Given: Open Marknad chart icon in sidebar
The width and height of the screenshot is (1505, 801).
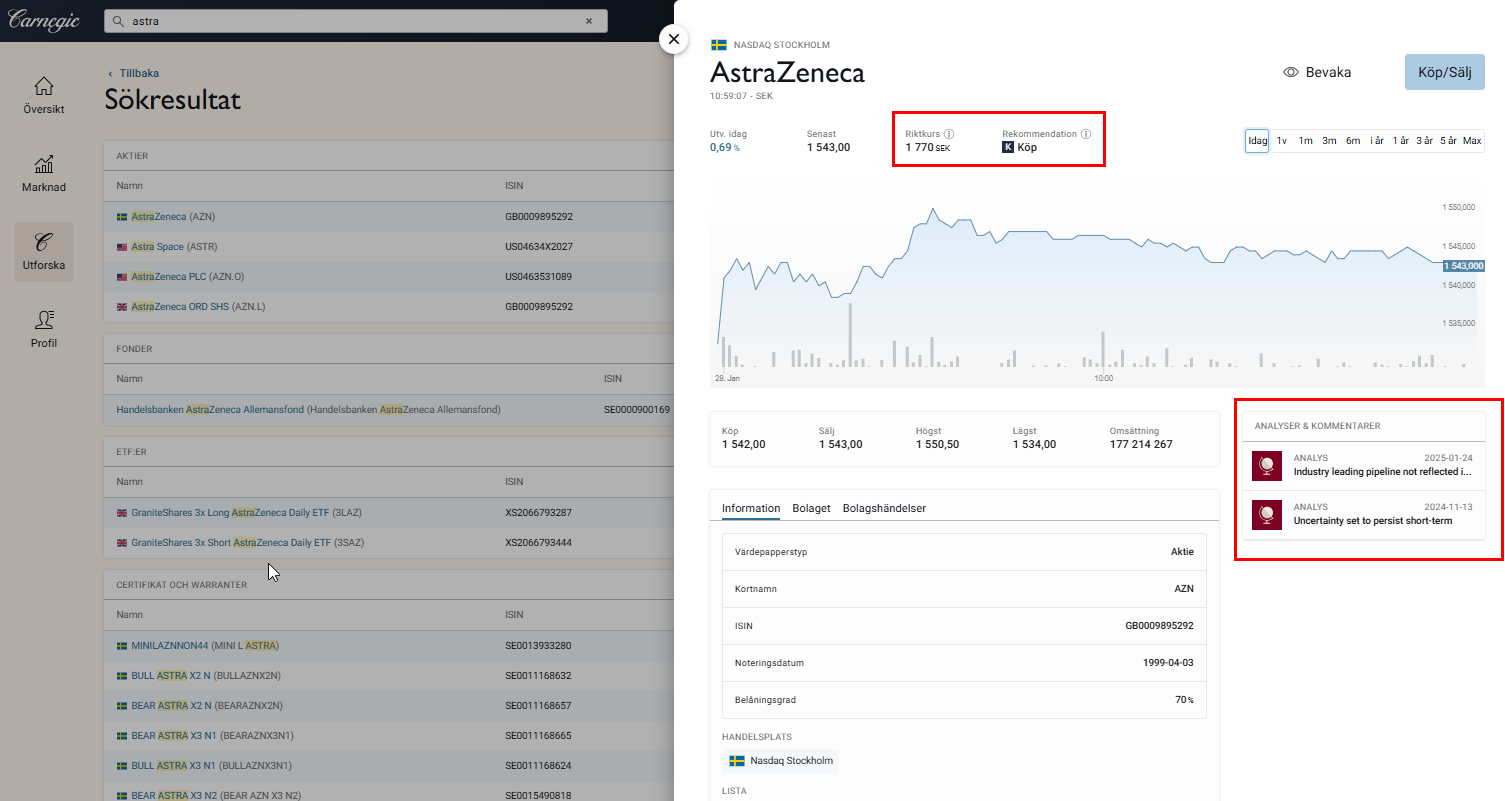Looking at the screenshot, I should 44,164.
